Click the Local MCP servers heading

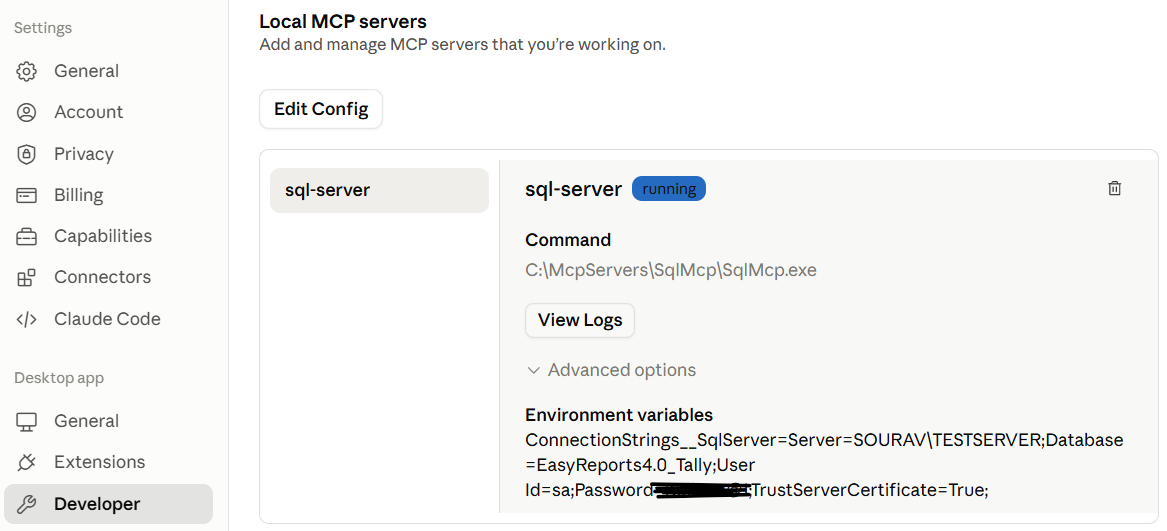[x=343, y=21]
